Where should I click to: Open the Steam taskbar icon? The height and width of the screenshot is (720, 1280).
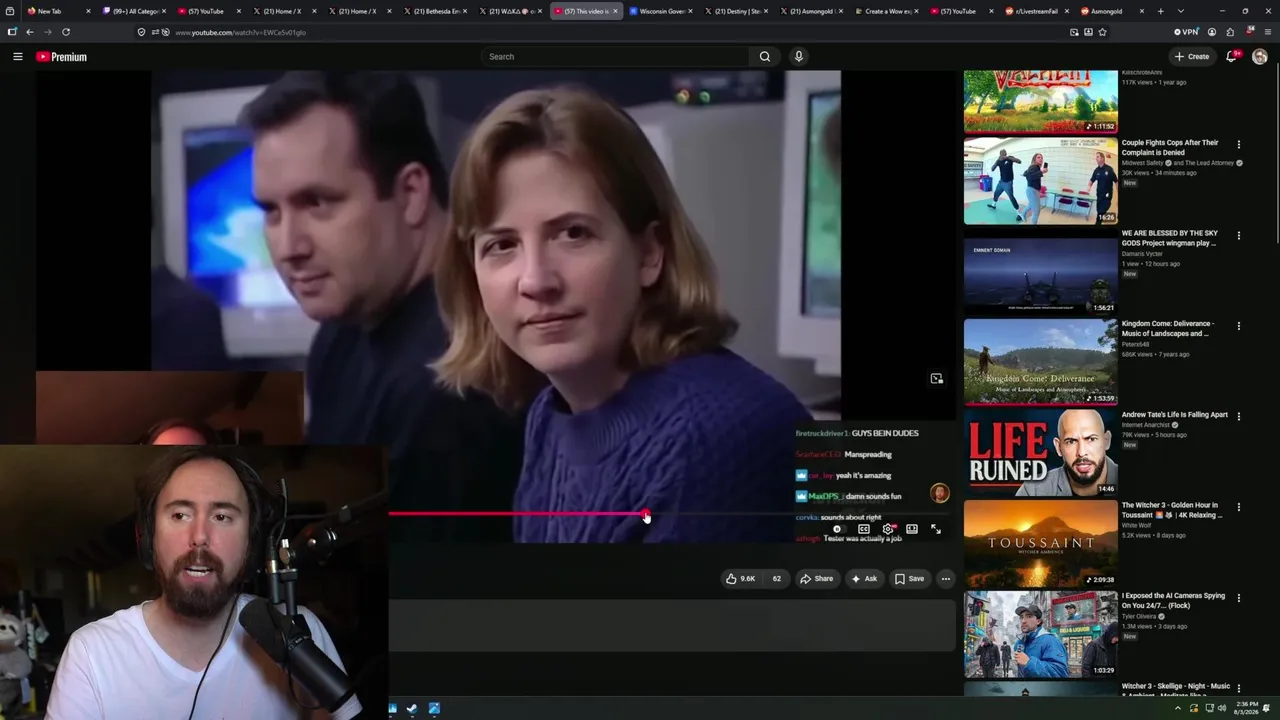[x=412, y=709]
